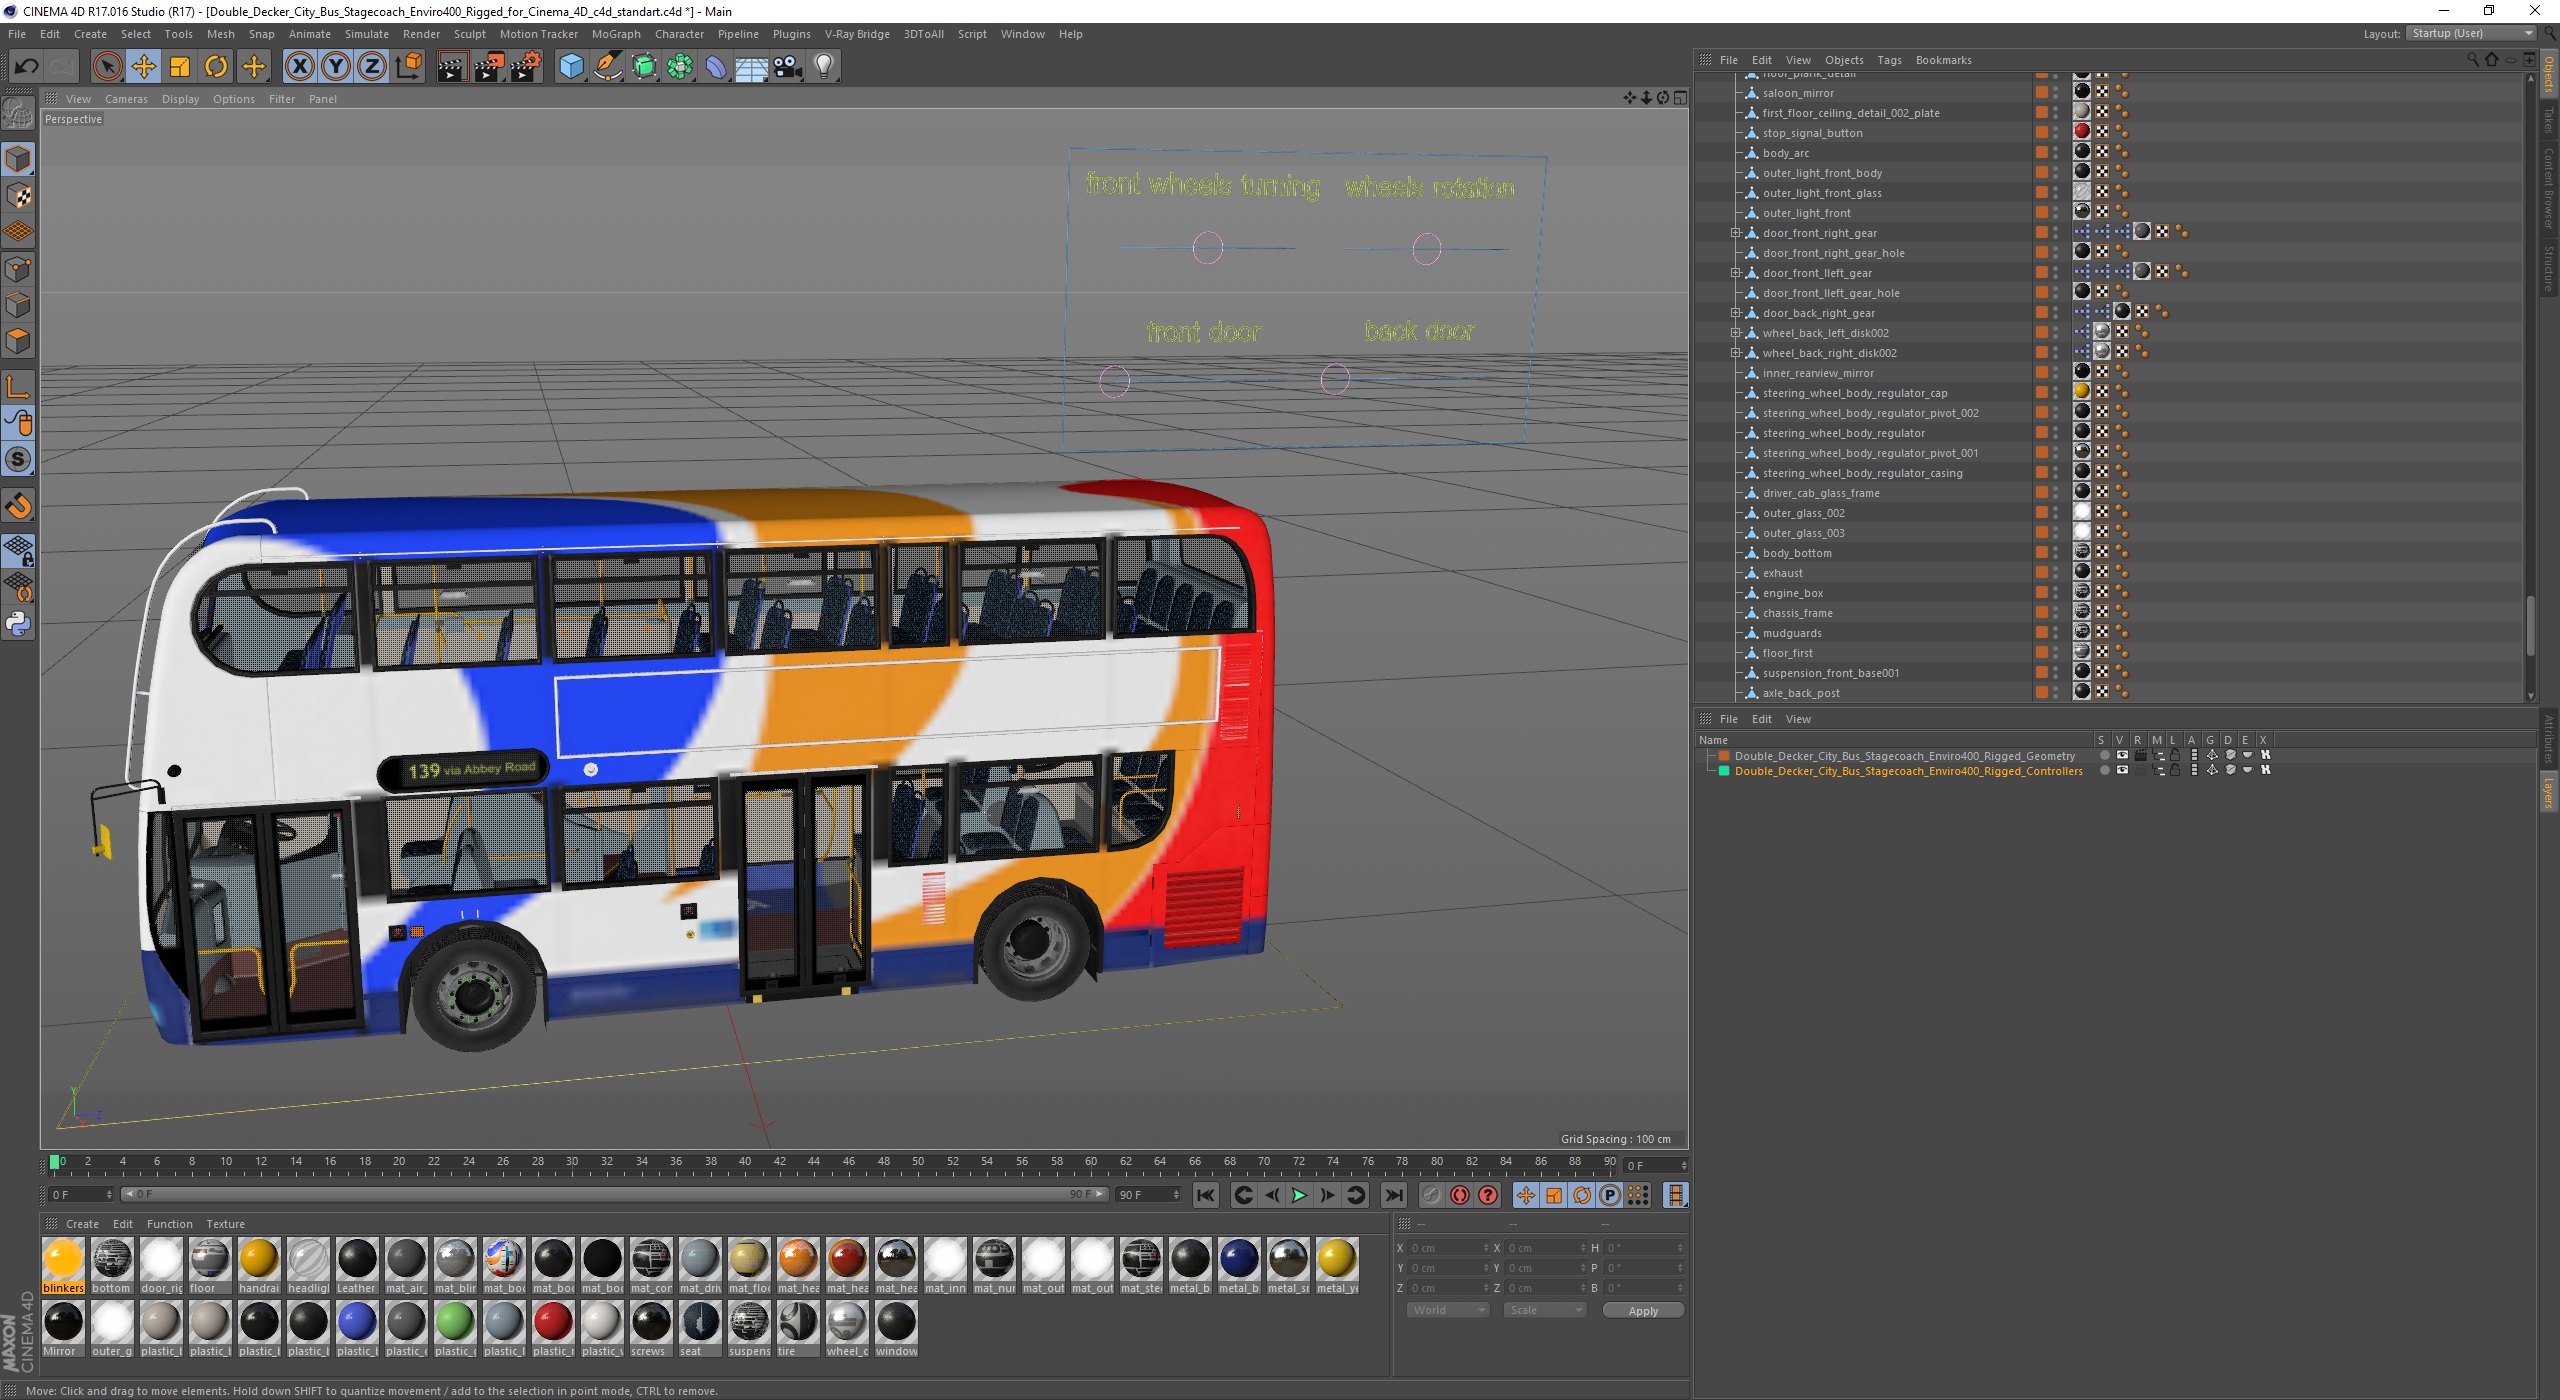Click the red Record Active Objects button
Viewport: 2560px width, 1400px height.
pos(1432,1195)
